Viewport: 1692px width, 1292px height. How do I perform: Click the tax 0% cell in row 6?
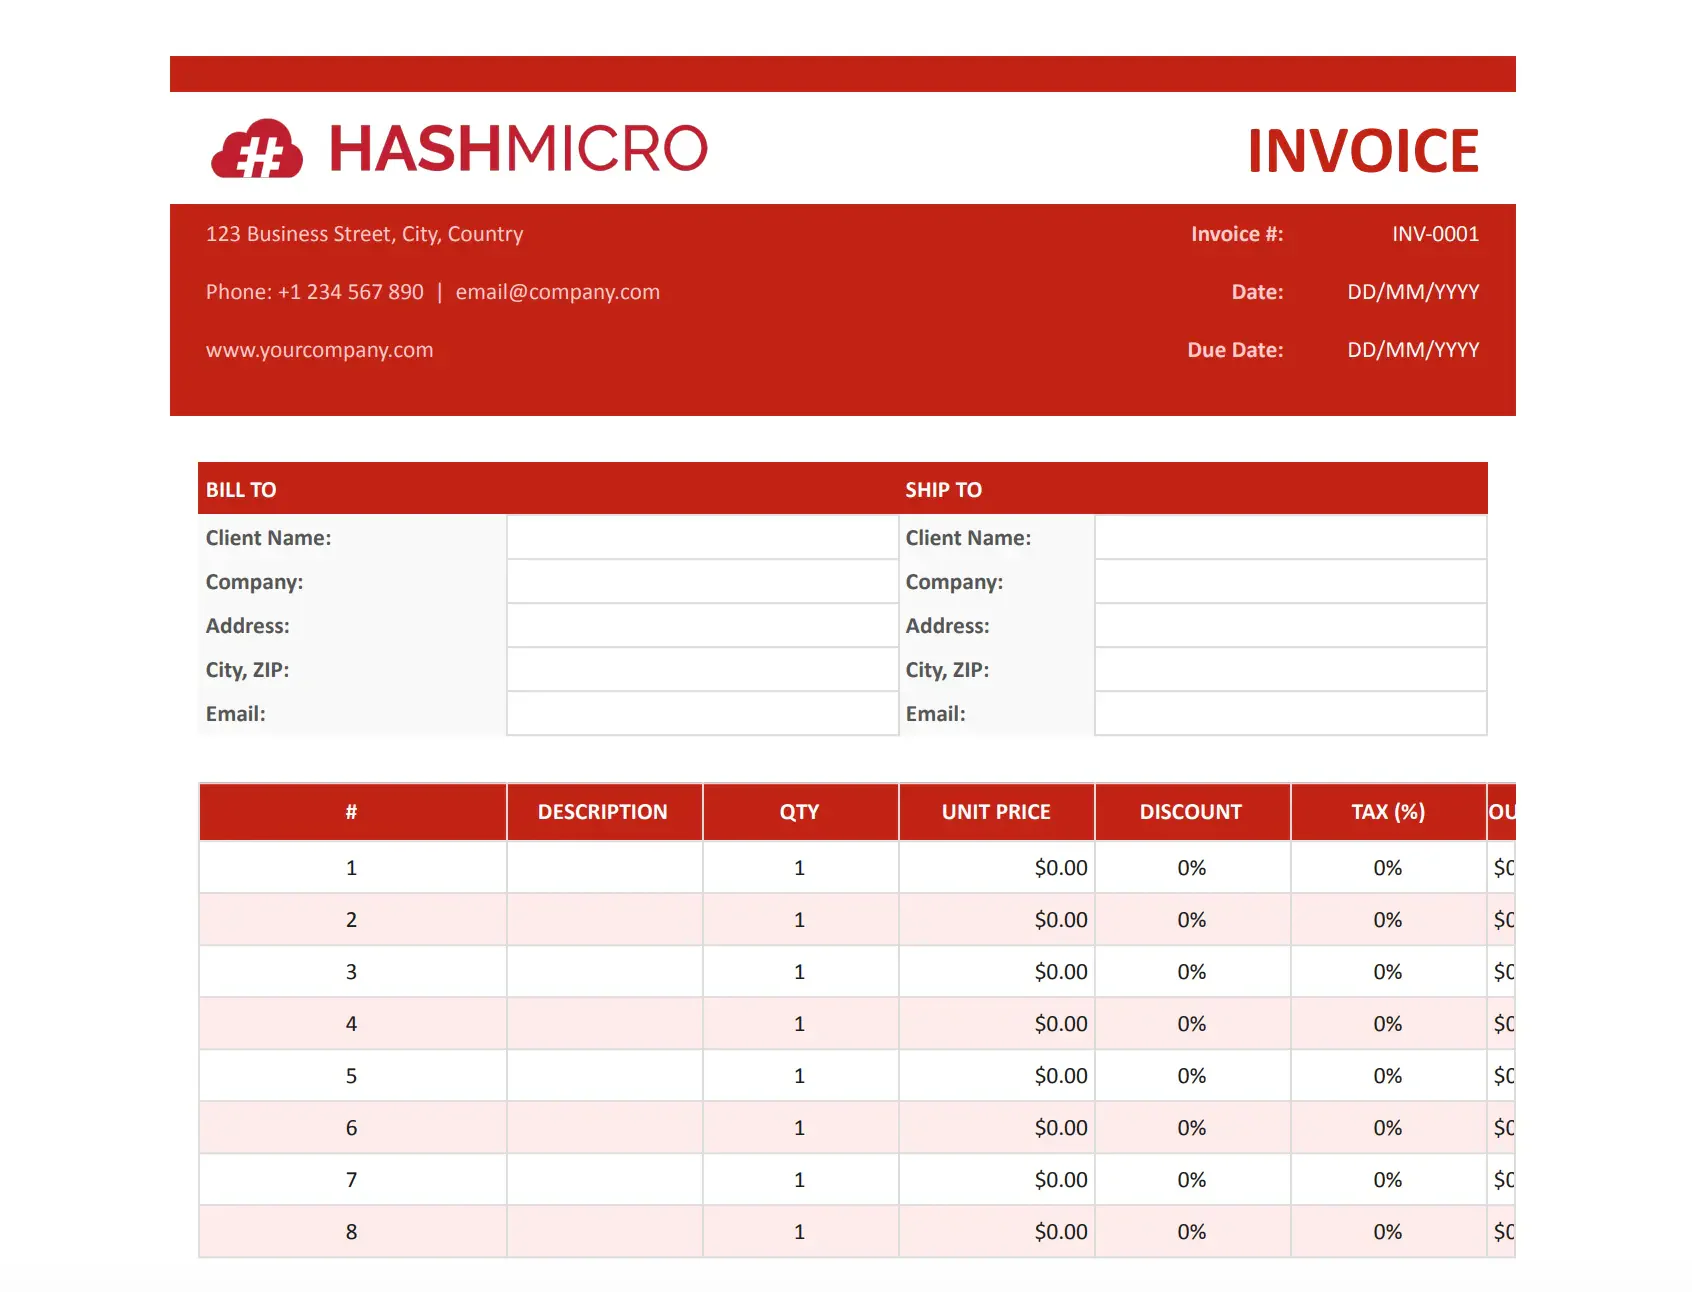coord(1388,1128)
